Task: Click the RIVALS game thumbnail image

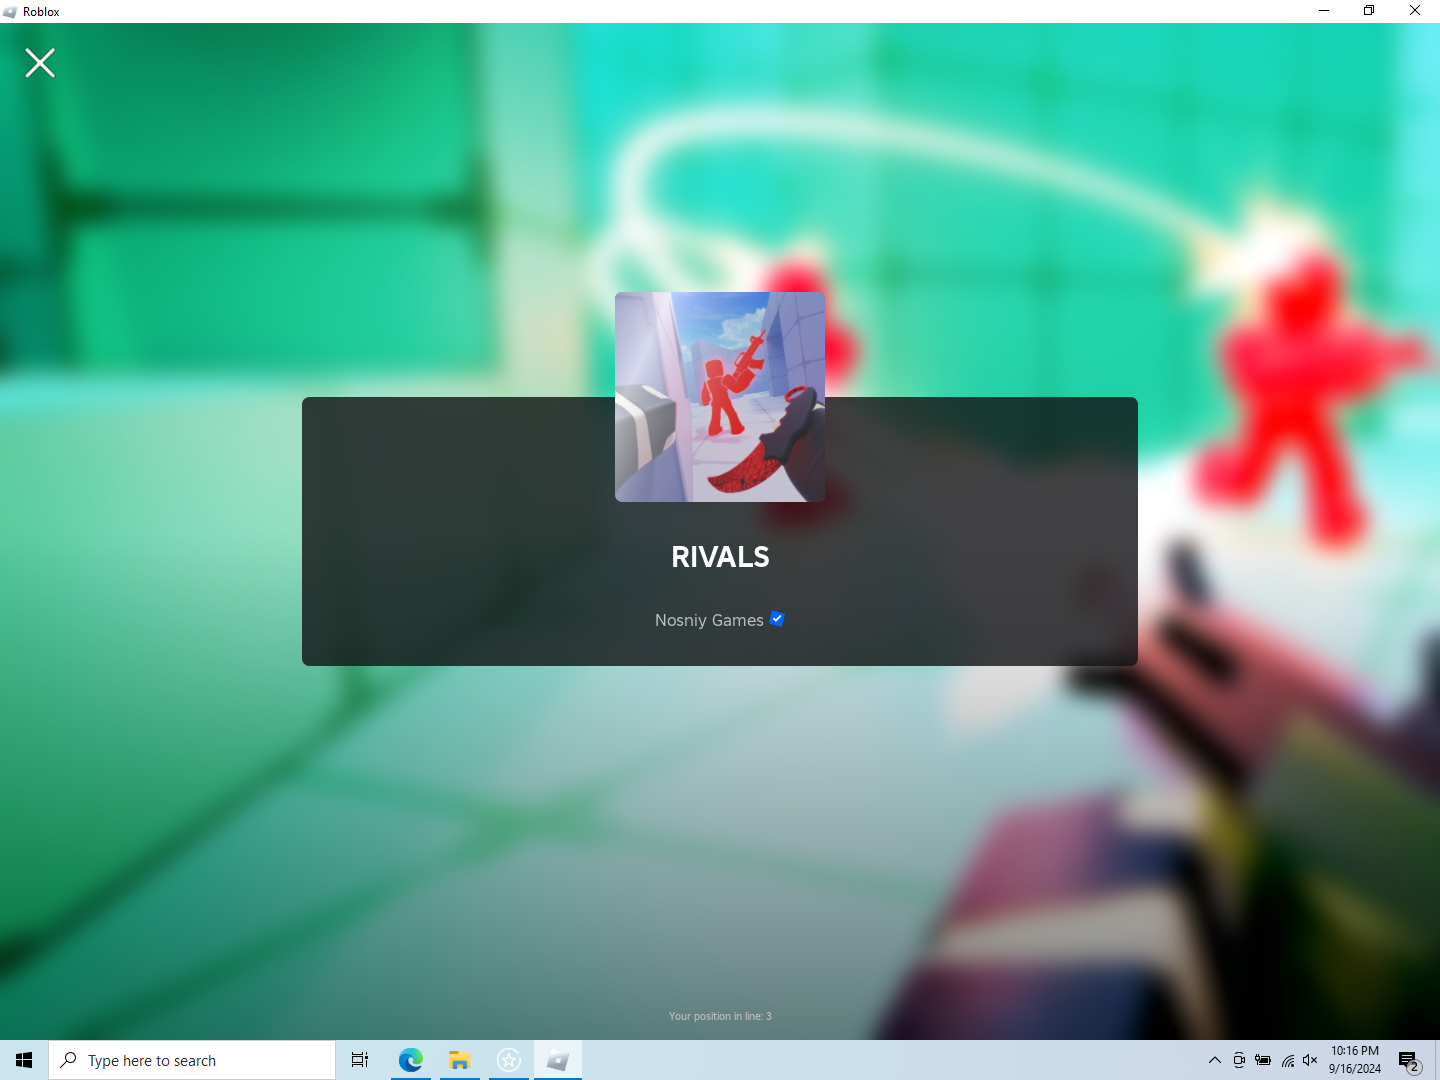Action: [x=720, y=397]
